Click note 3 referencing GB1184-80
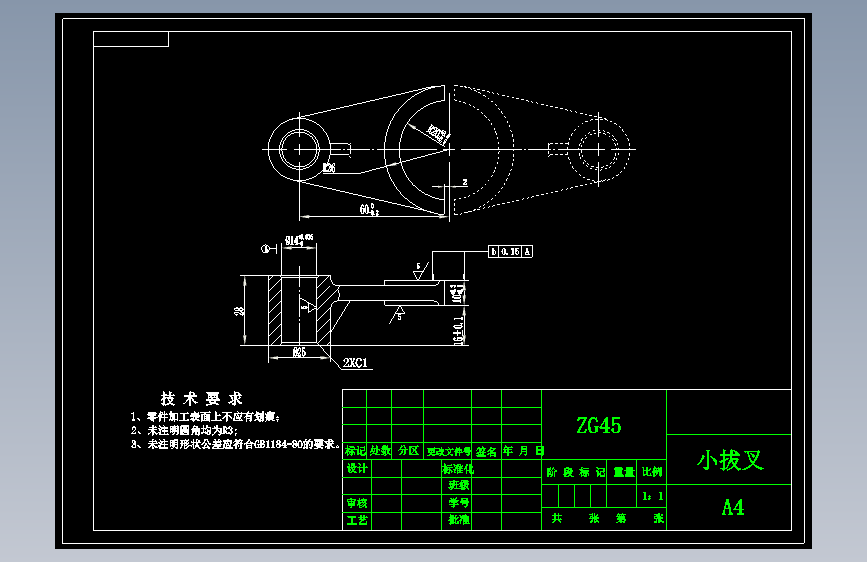This screenshot has width=867, height=562. [235, 444]
